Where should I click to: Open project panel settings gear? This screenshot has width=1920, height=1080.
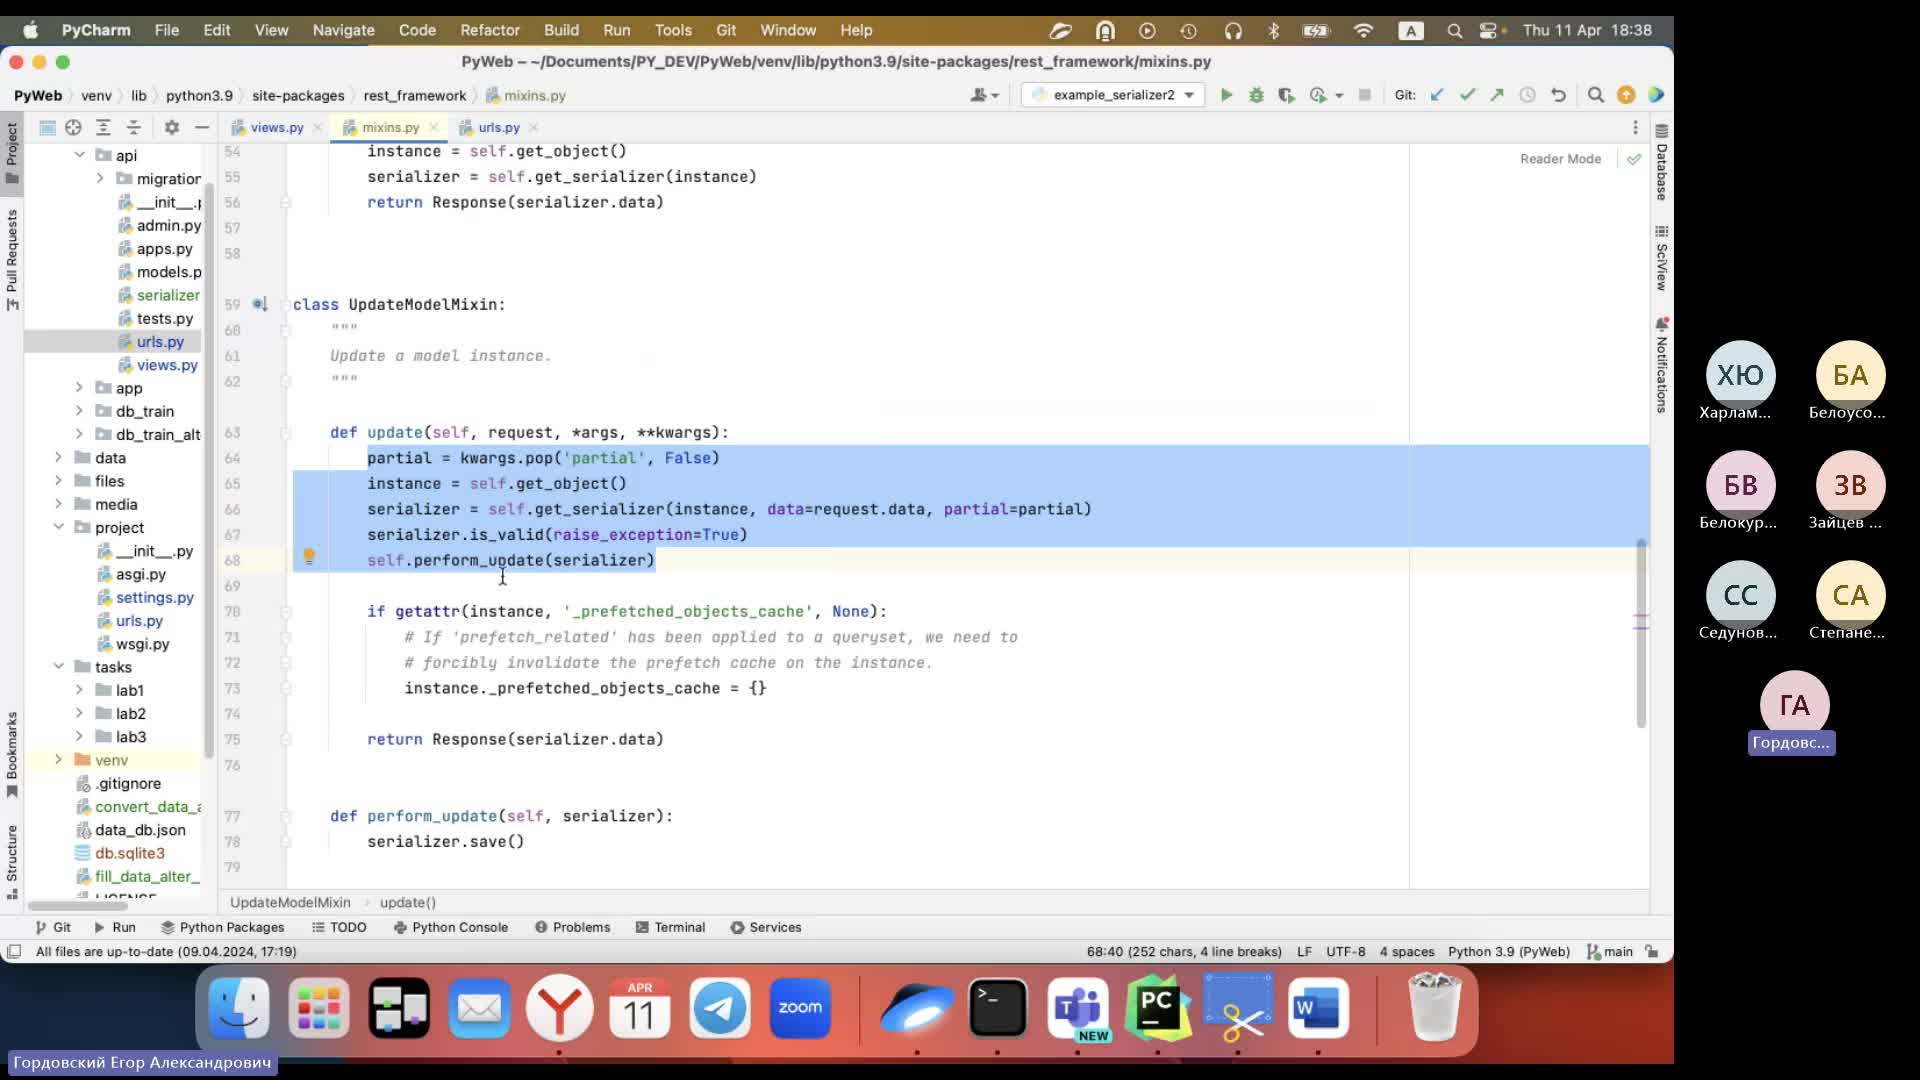pos(172,127)
